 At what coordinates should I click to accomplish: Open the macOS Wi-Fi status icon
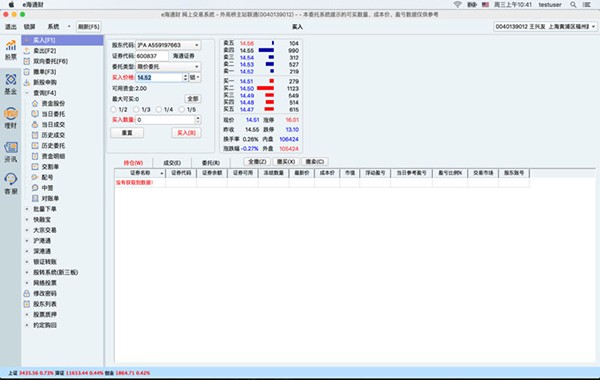457,5
